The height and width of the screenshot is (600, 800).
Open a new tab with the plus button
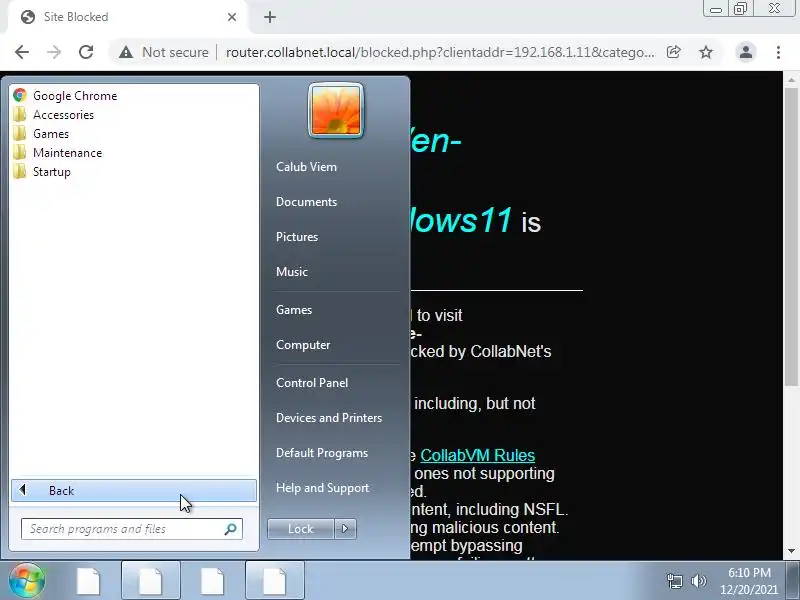click(270, 17)
